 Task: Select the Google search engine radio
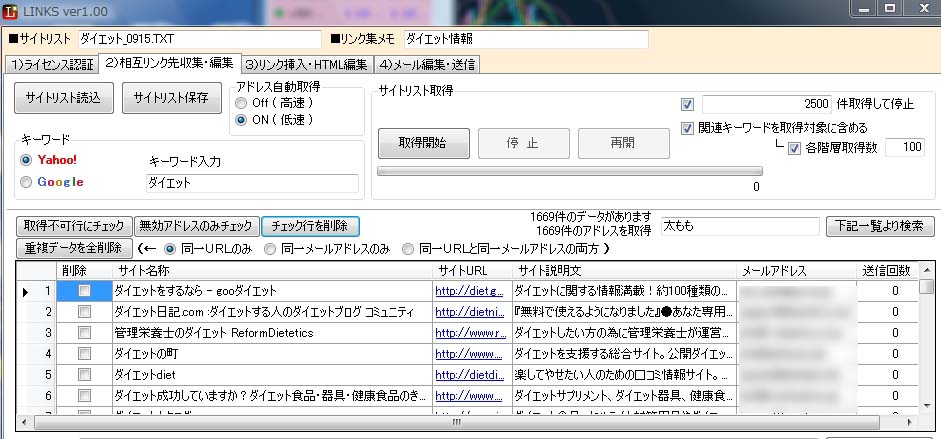26,182
